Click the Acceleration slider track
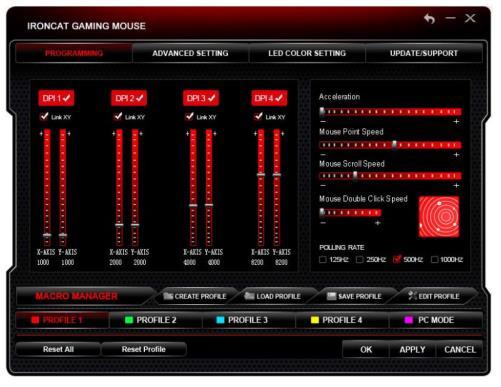This screenshot has width=501, height=387. click(390, 111)
